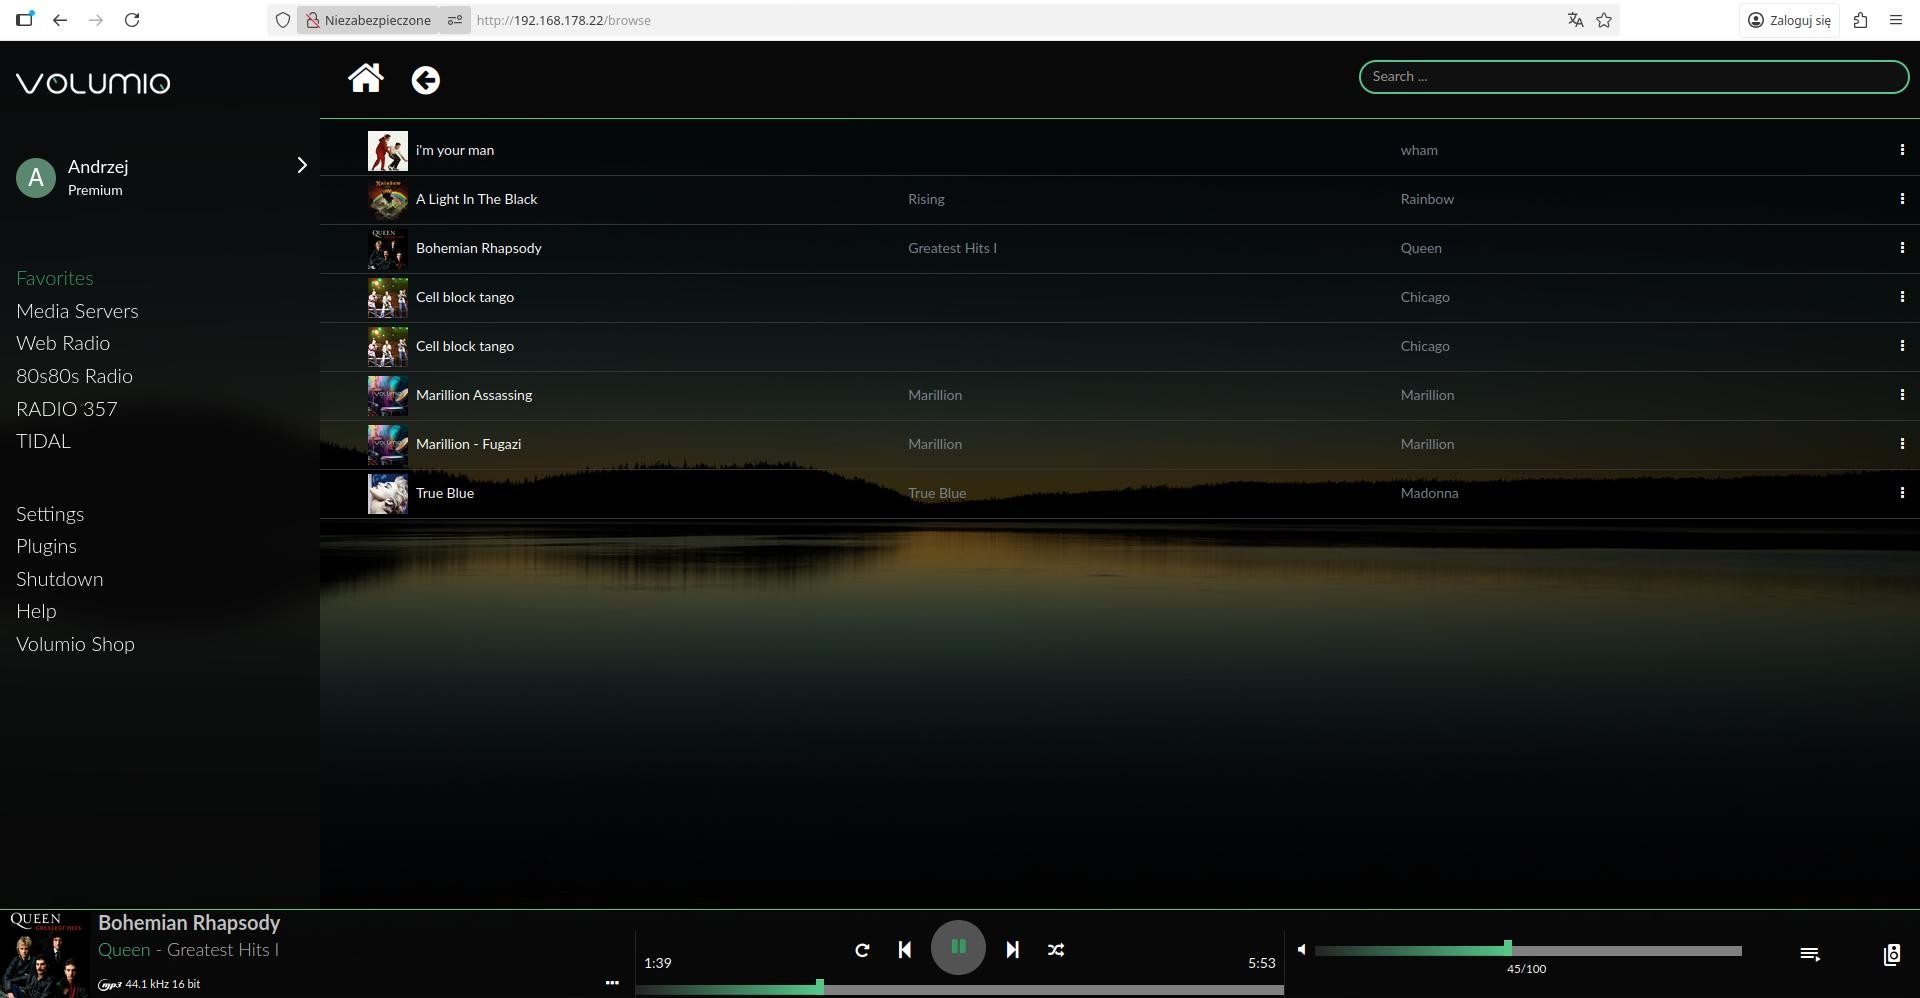Mute the volume with the speaker icon
The height and width of the screenshot is (998, 1920).
tap(1301, 949)
